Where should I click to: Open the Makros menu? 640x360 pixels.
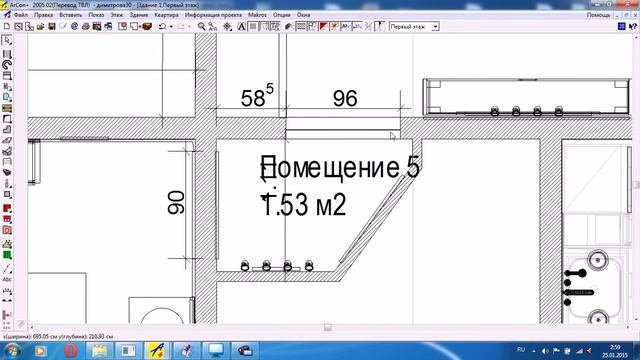pyautogui.click(x=257, y=15)
